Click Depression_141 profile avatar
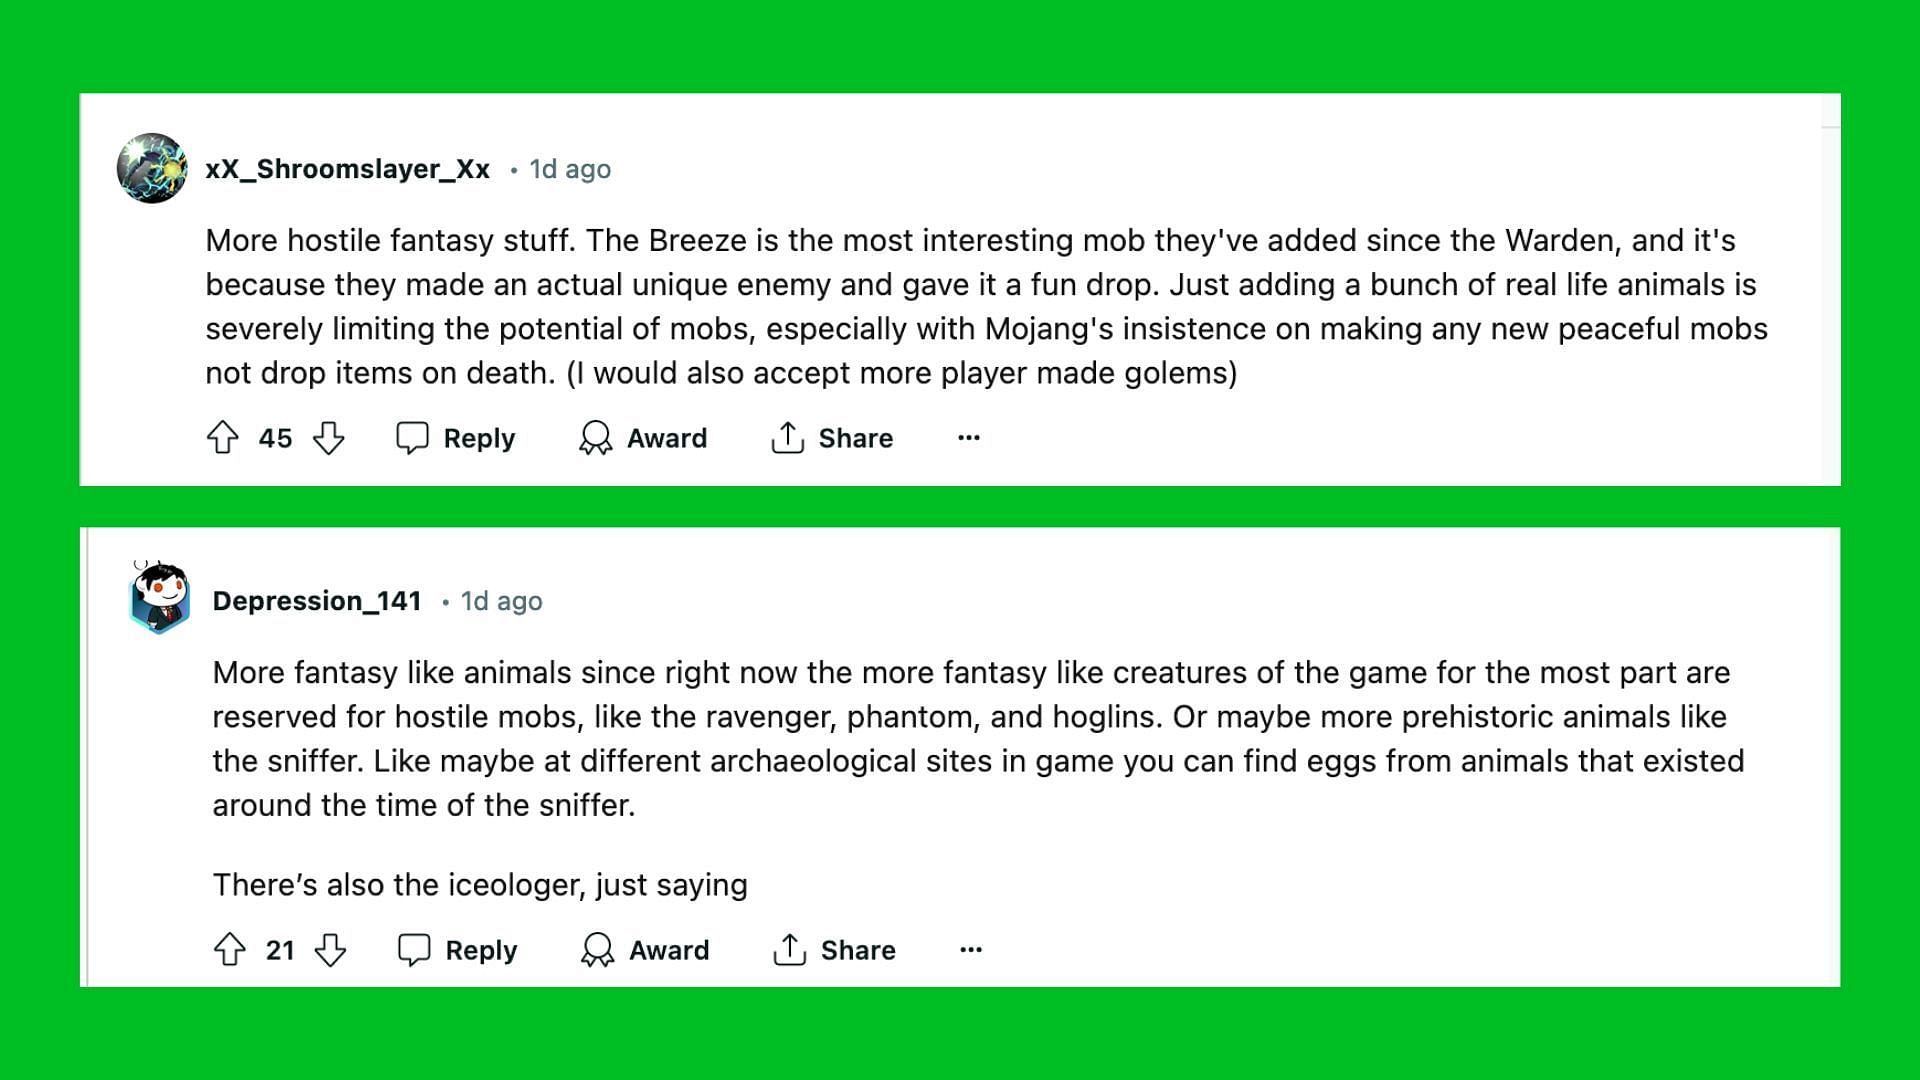 click(x=156, y=599)
